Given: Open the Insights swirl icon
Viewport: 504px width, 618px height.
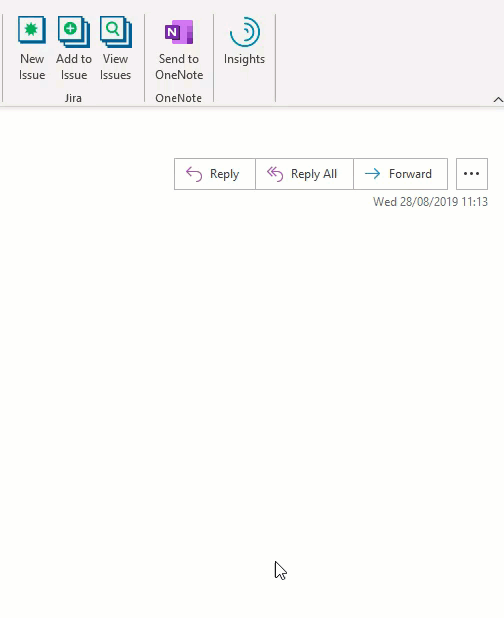Looking at the screenshot, I should pyautogui.click(x=244, y=32).
